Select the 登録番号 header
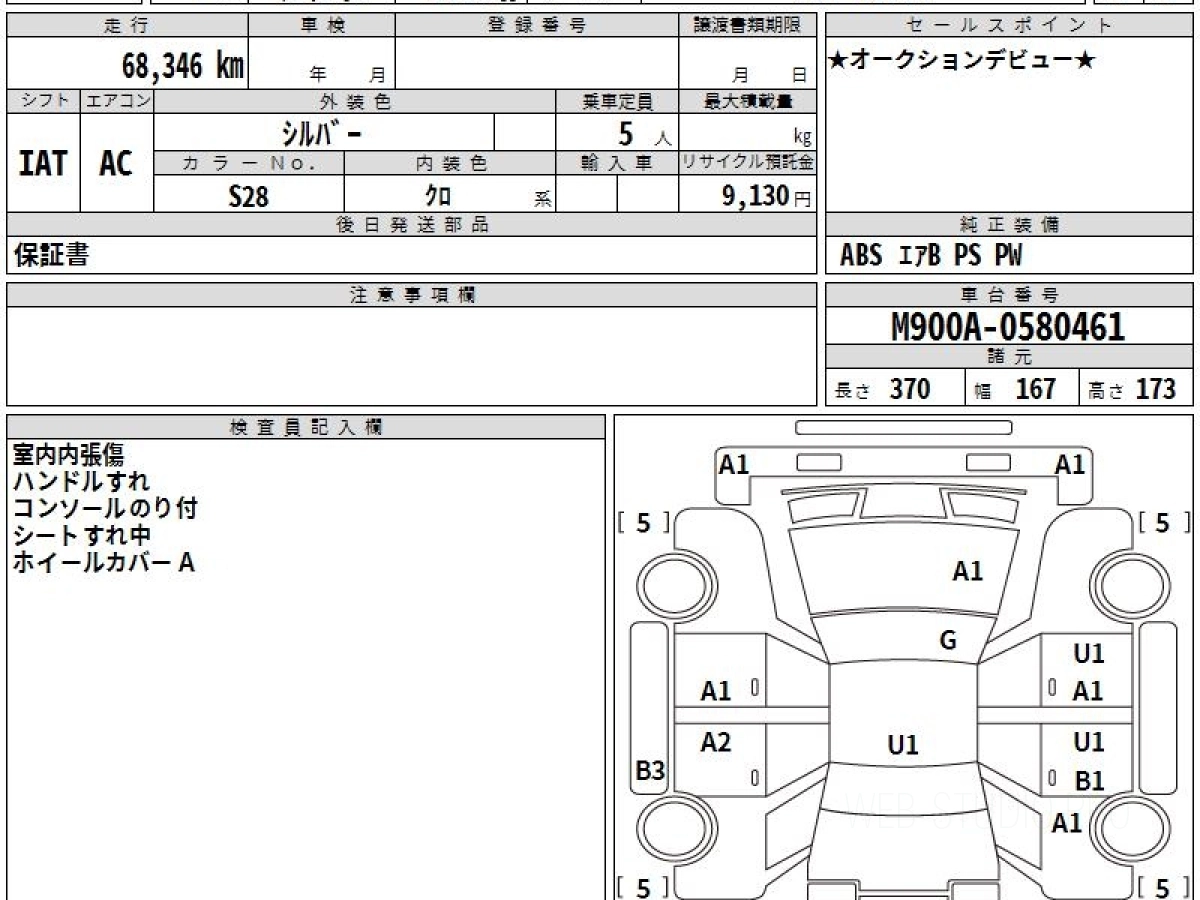The height and width of the screenshot is (900, 1200). coord(537,26)
